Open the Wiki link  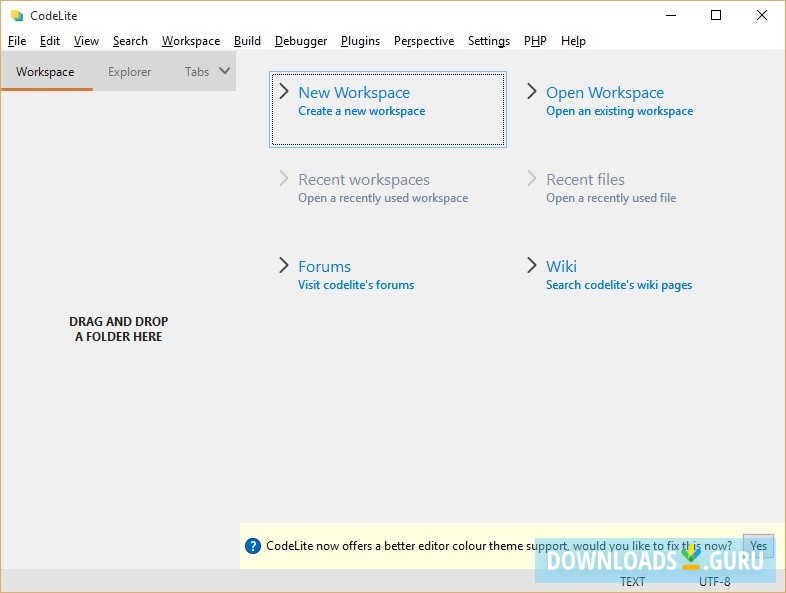point(561,266)
